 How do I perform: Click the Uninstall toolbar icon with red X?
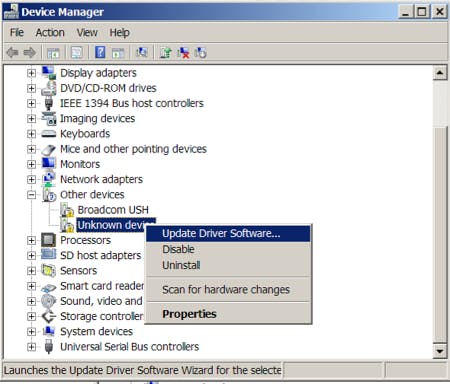coord(183,53)
